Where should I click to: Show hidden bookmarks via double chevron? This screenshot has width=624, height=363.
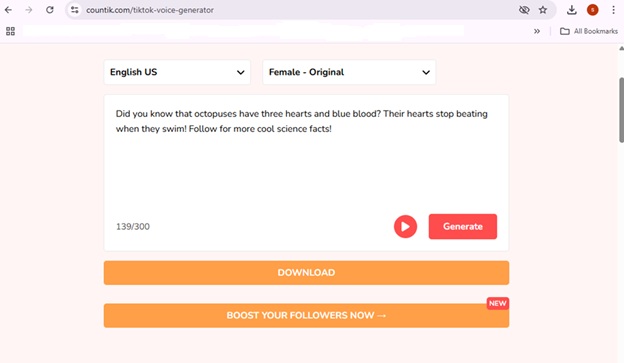tap(537, 31)
